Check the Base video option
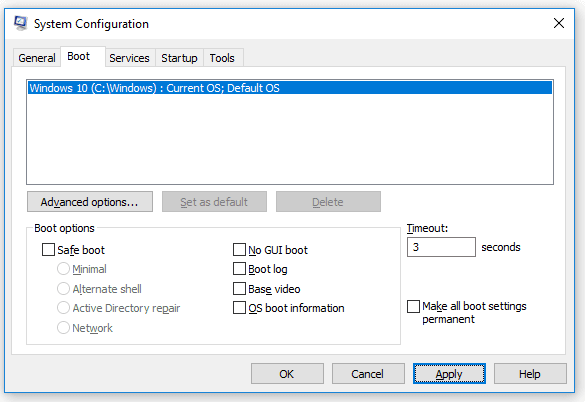This screenshot has width=586, height=404. pos(239,289)
